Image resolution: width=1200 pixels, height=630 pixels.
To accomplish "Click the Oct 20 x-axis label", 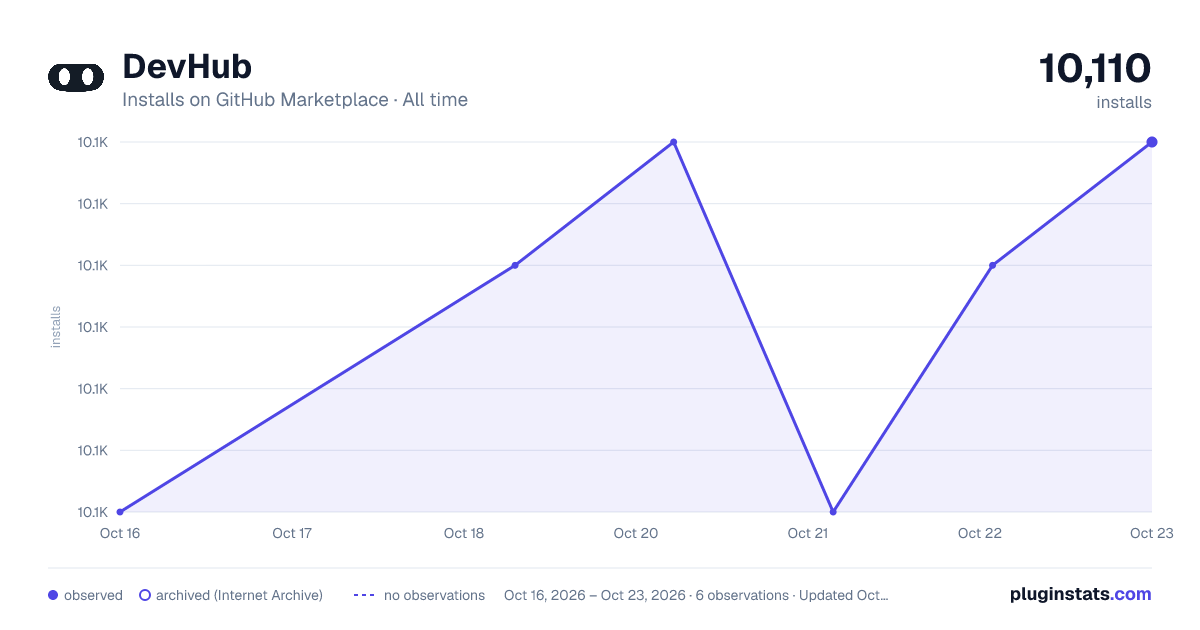I will (636, 533).
